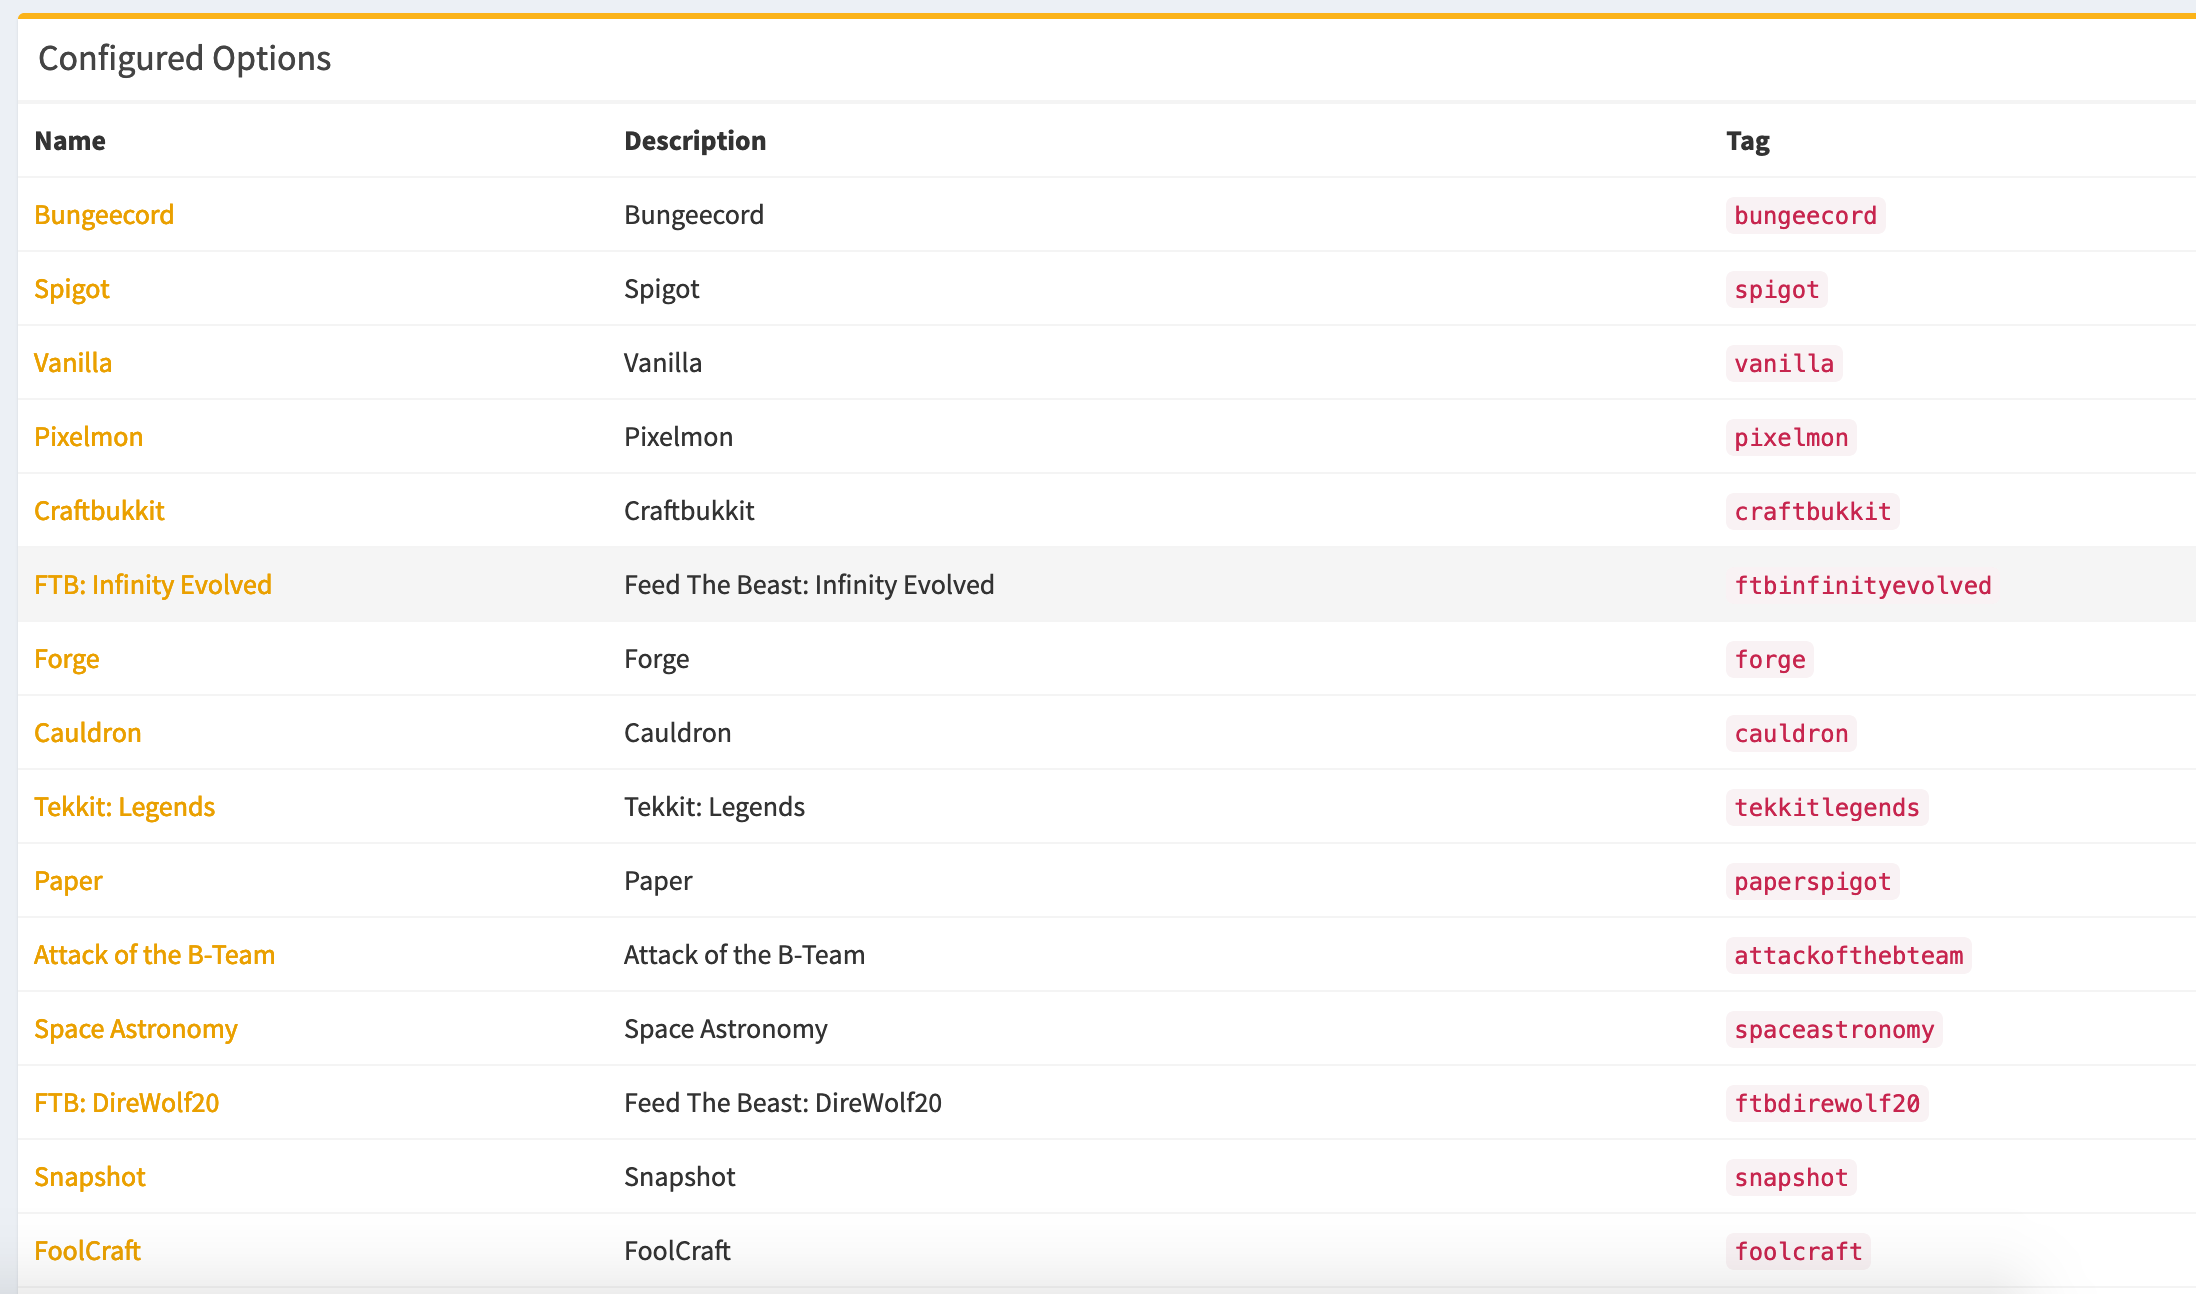The height and width of the screenshot is (1294, 2196).
Task: Click the Name column header
Action: click(x=70, y=141)
